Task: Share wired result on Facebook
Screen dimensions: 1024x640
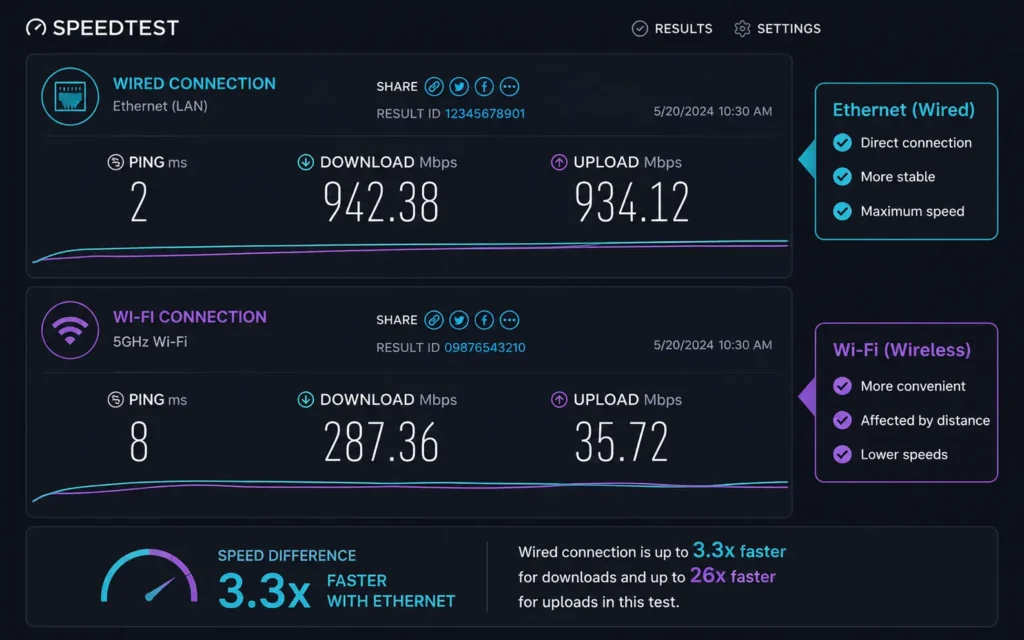Action: pos(484,86)
